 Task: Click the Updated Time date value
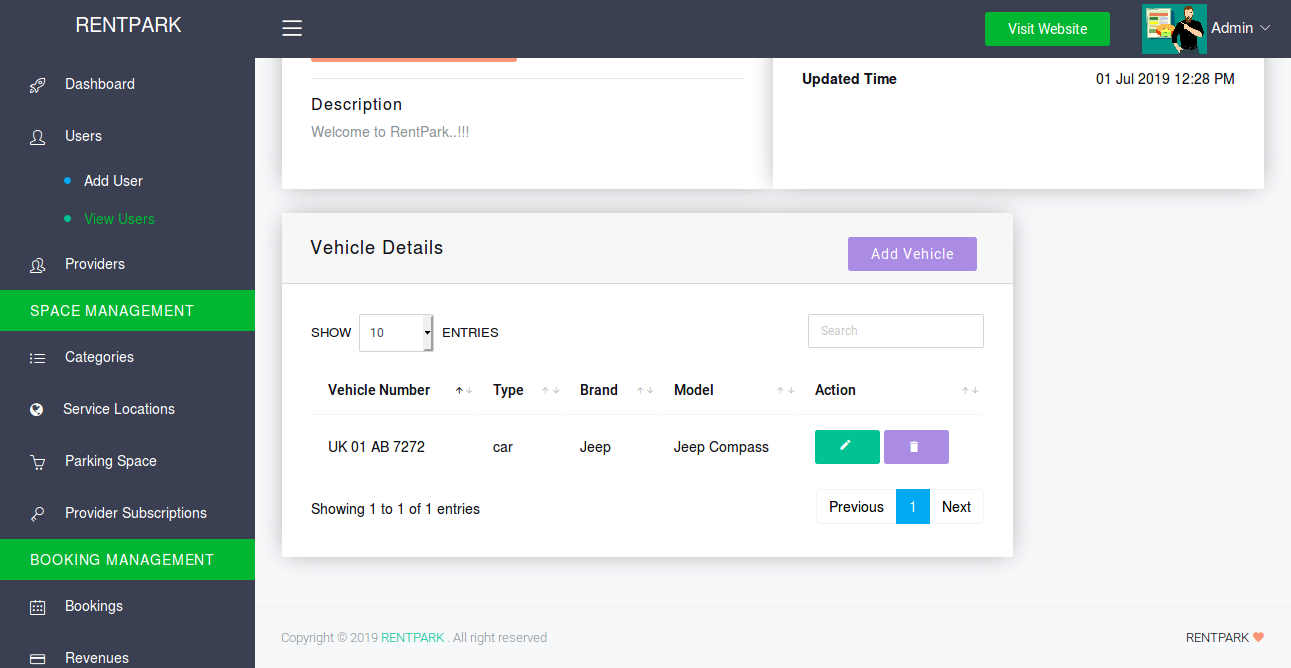(1165, 79)
